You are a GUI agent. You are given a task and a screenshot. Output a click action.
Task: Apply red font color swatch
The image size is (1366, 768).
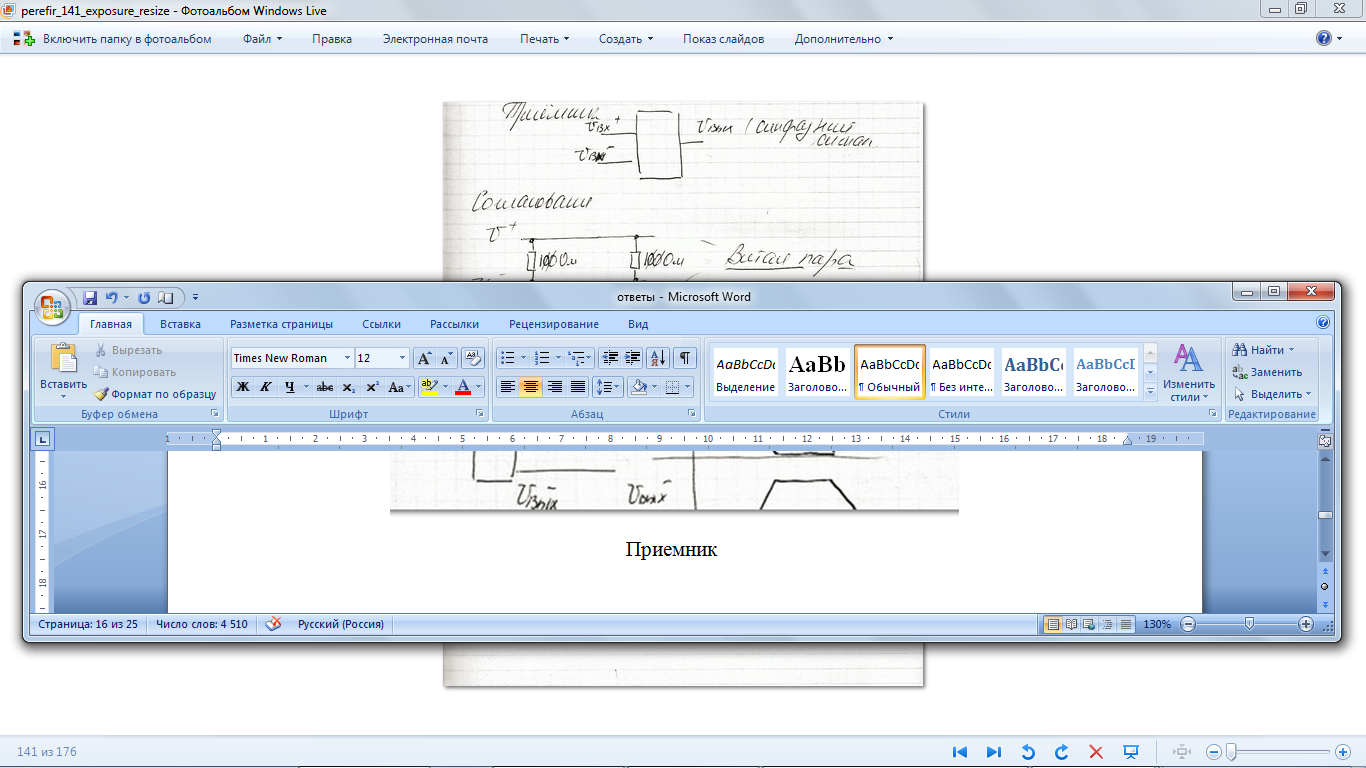[x=463, y=387]
